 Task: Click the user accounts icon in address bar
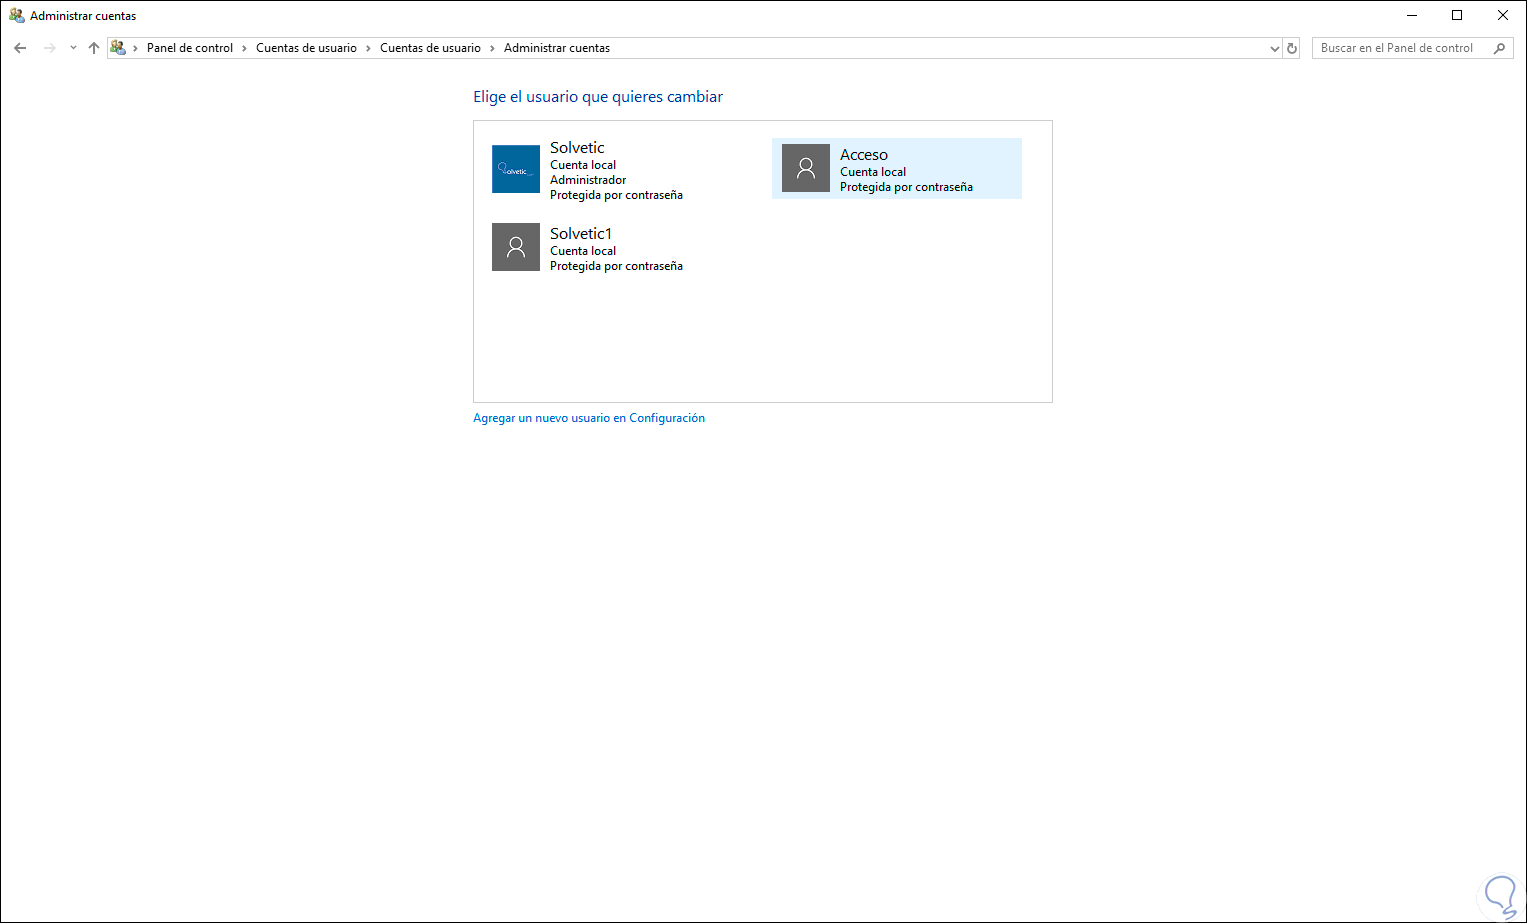118,48
